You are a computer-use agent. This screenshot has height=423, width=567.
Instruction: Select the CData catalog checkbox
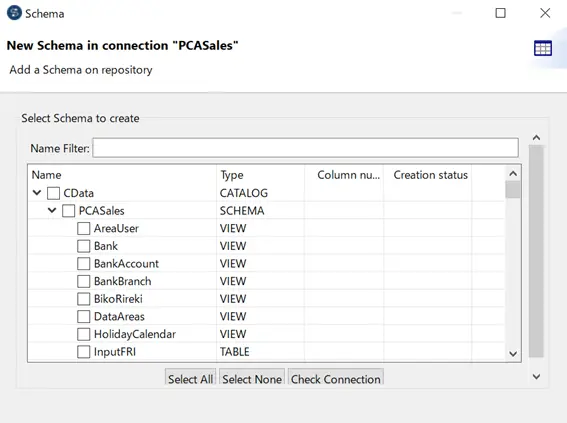(x=54, y=193)
